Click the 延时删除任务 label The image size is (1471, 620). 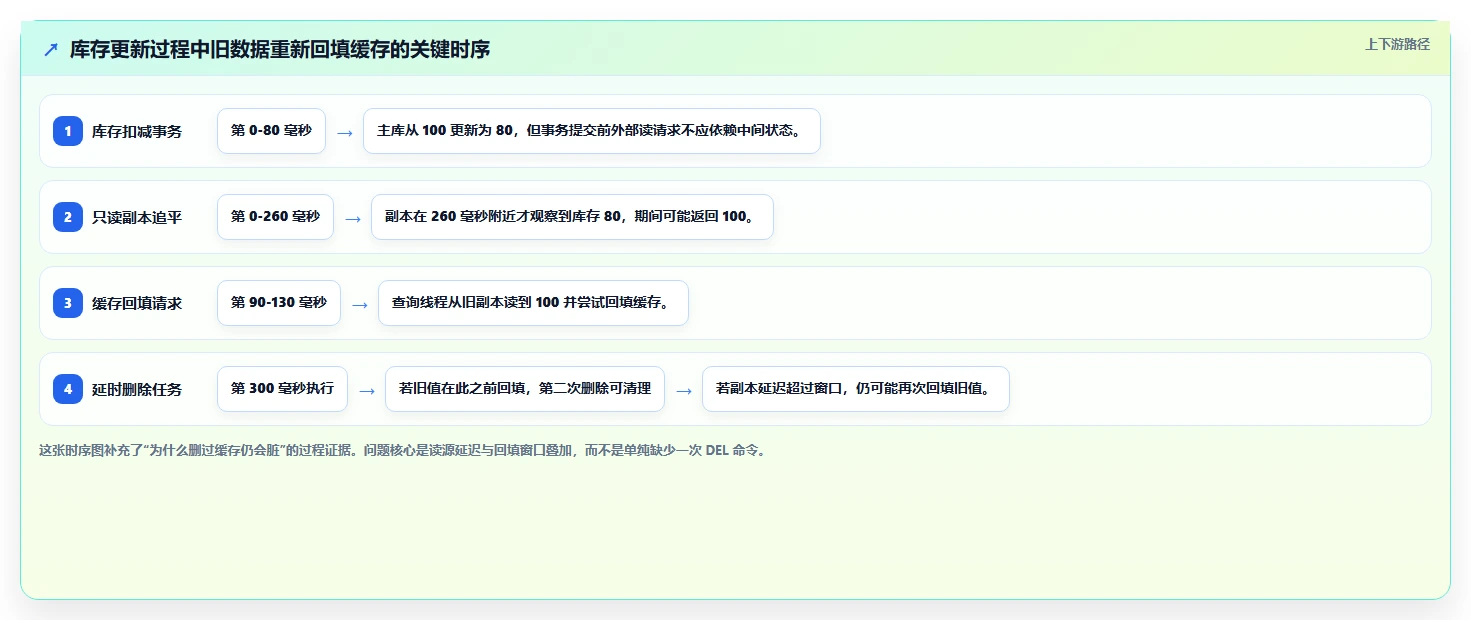(x=137, y=389)
